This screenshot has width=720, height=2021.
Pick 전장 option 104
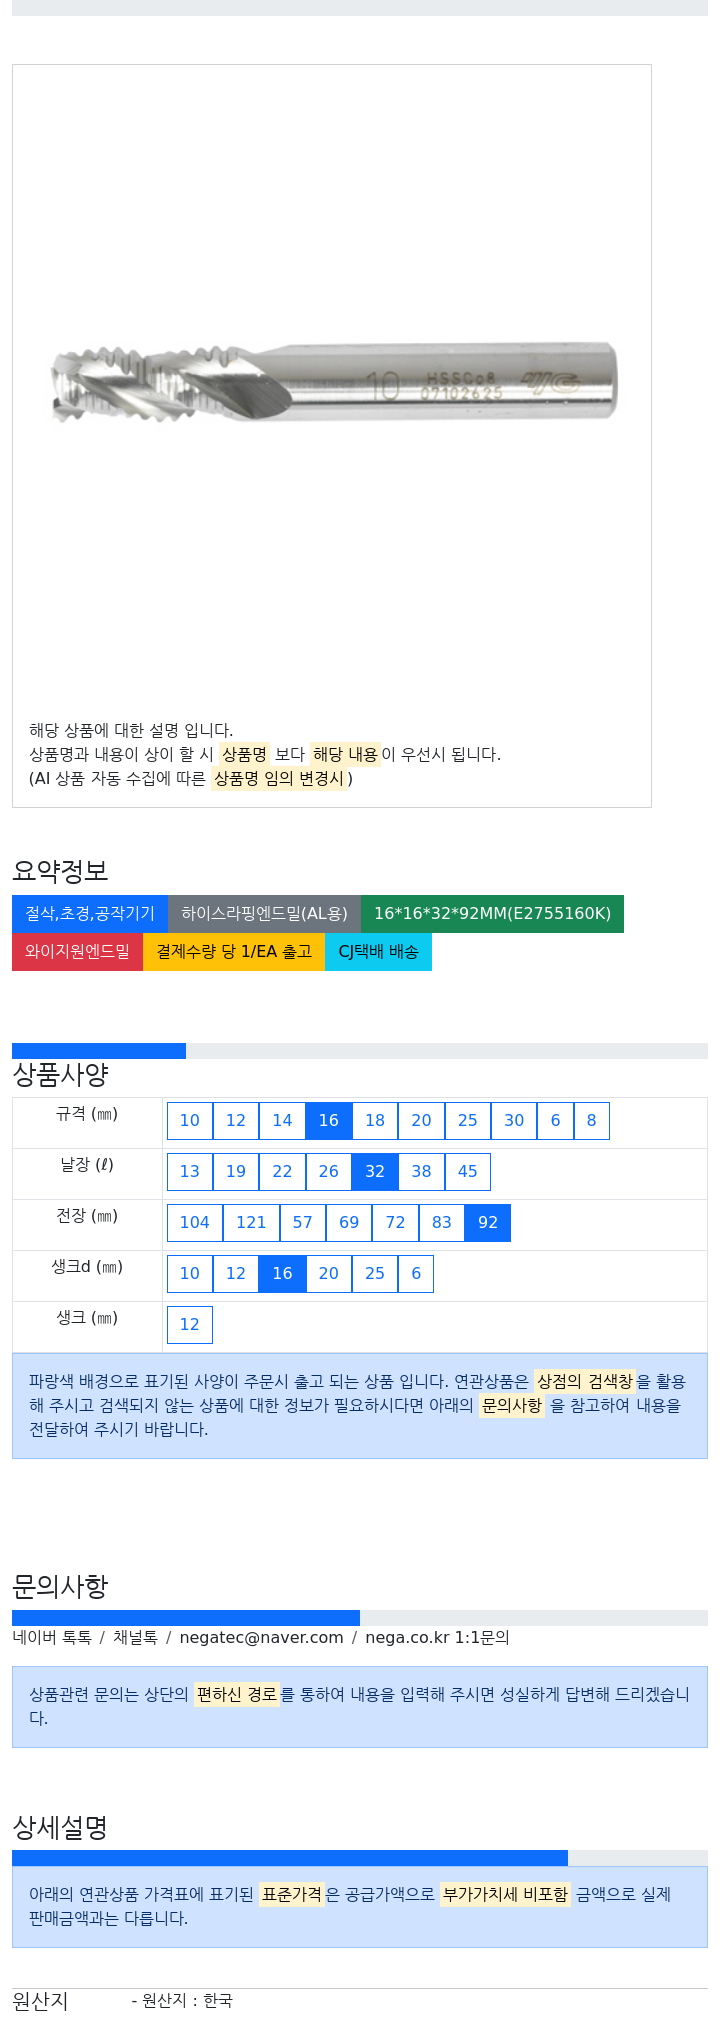(195, 1223)
